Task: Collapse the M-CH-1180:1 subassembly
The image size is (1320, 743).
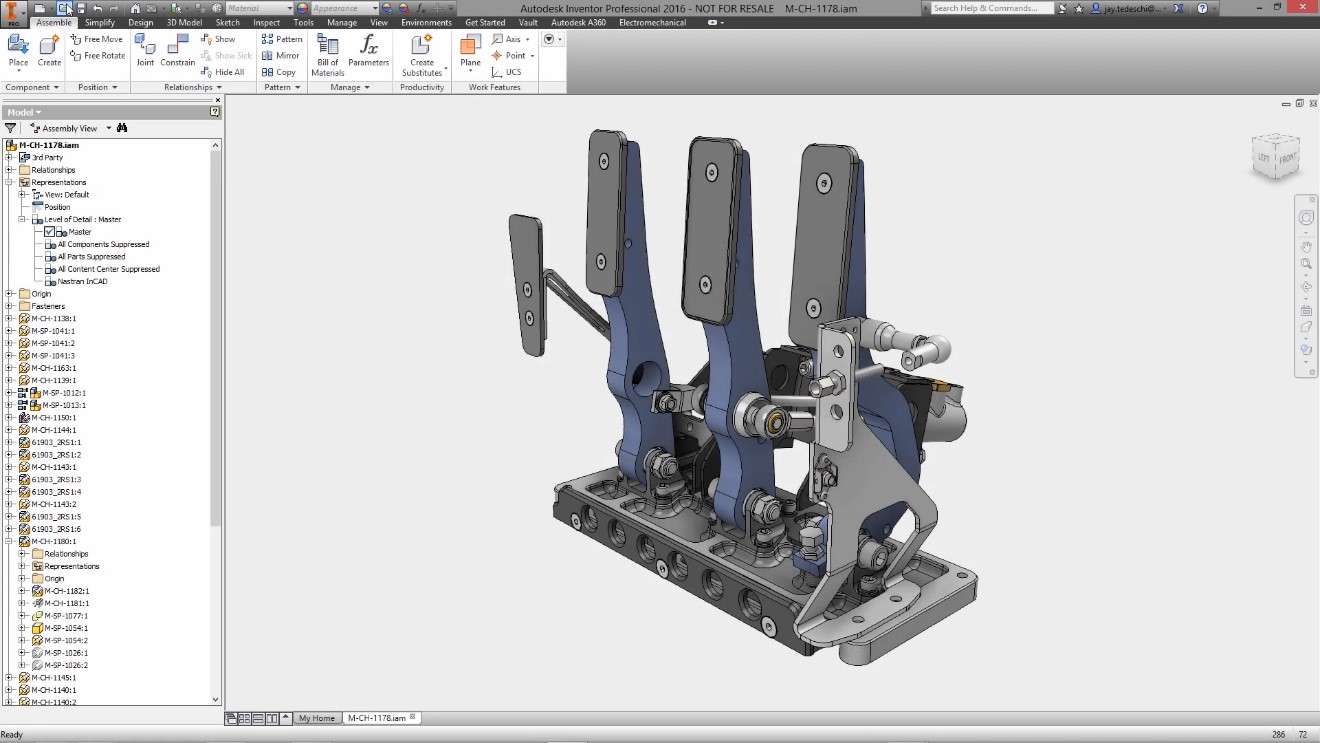Action: (10, 541)
